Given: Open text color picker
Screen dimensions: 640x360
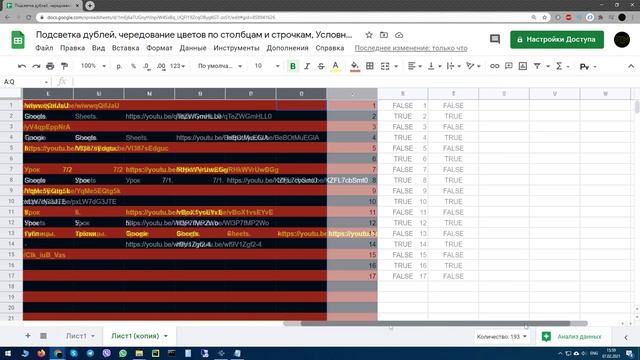Looking at the screenshot, I should pos(335,66).
